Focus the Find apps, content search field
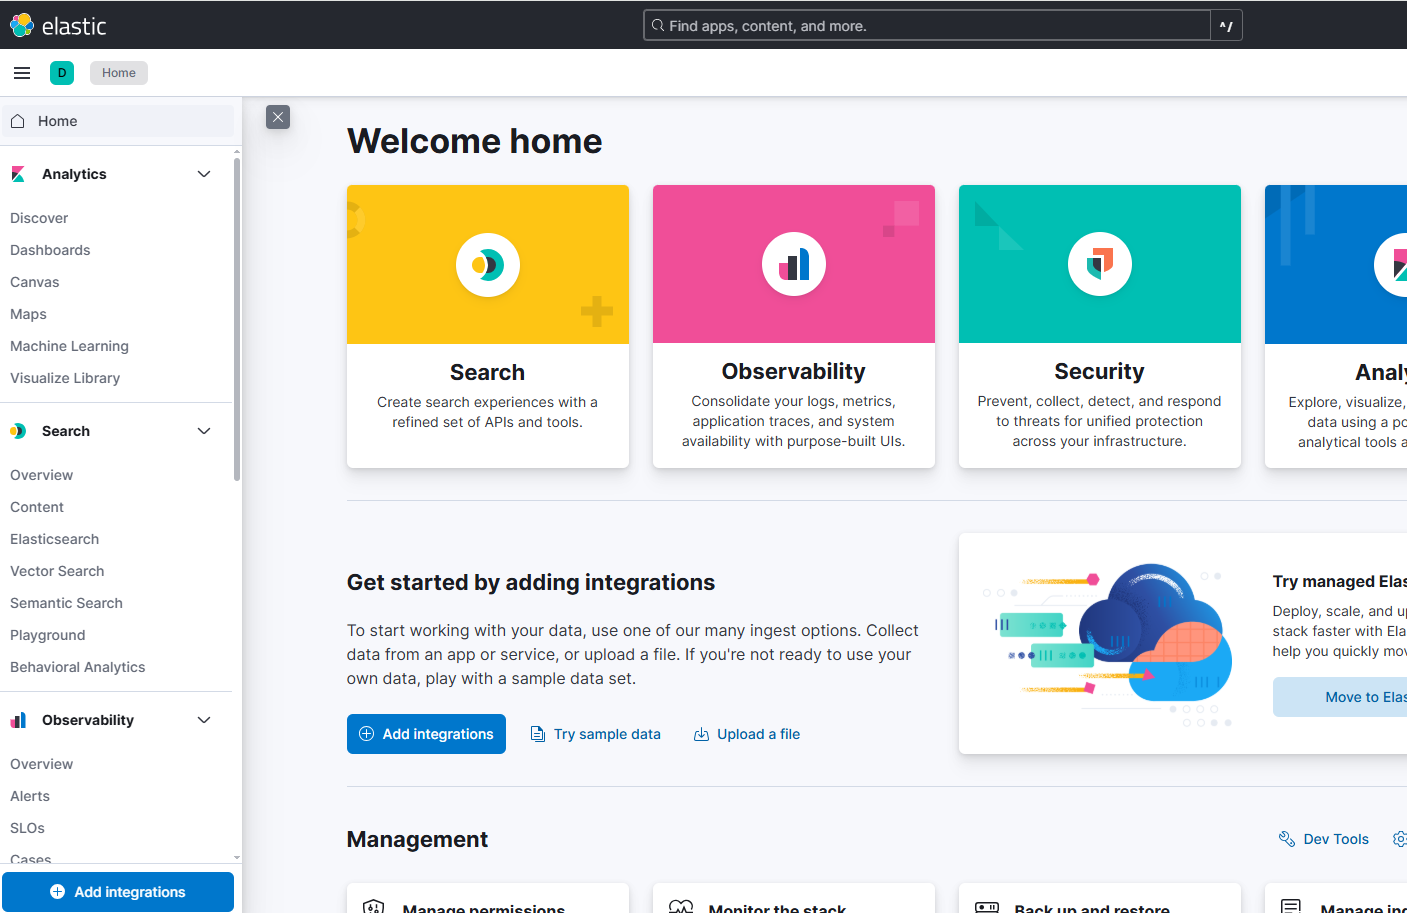 coord(927,26)
